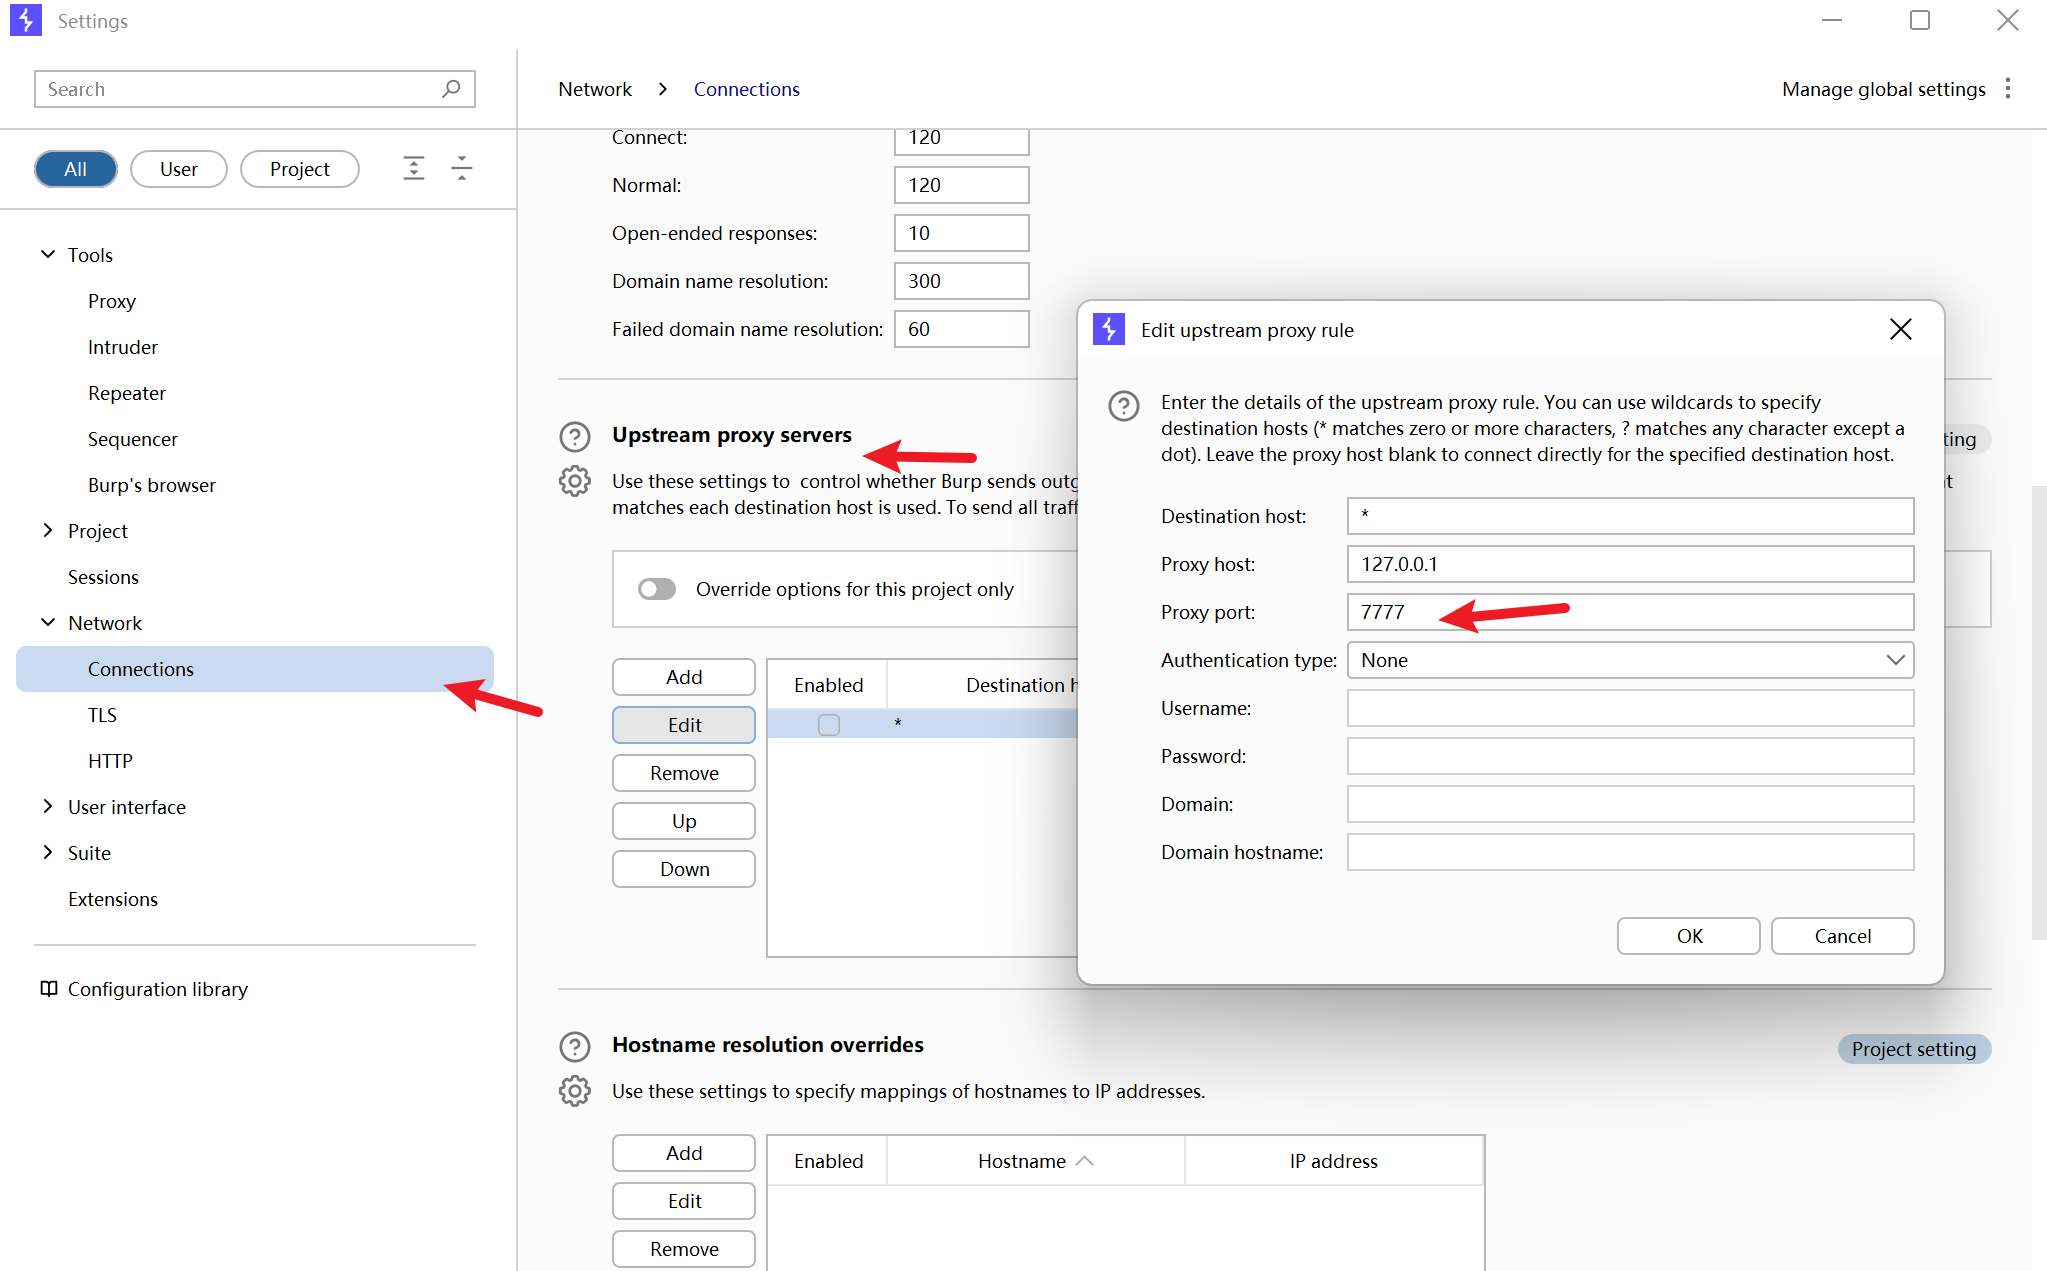Expand the Project tree section
This screenshot has height=1271, width=2047.
tap(48, 530)
